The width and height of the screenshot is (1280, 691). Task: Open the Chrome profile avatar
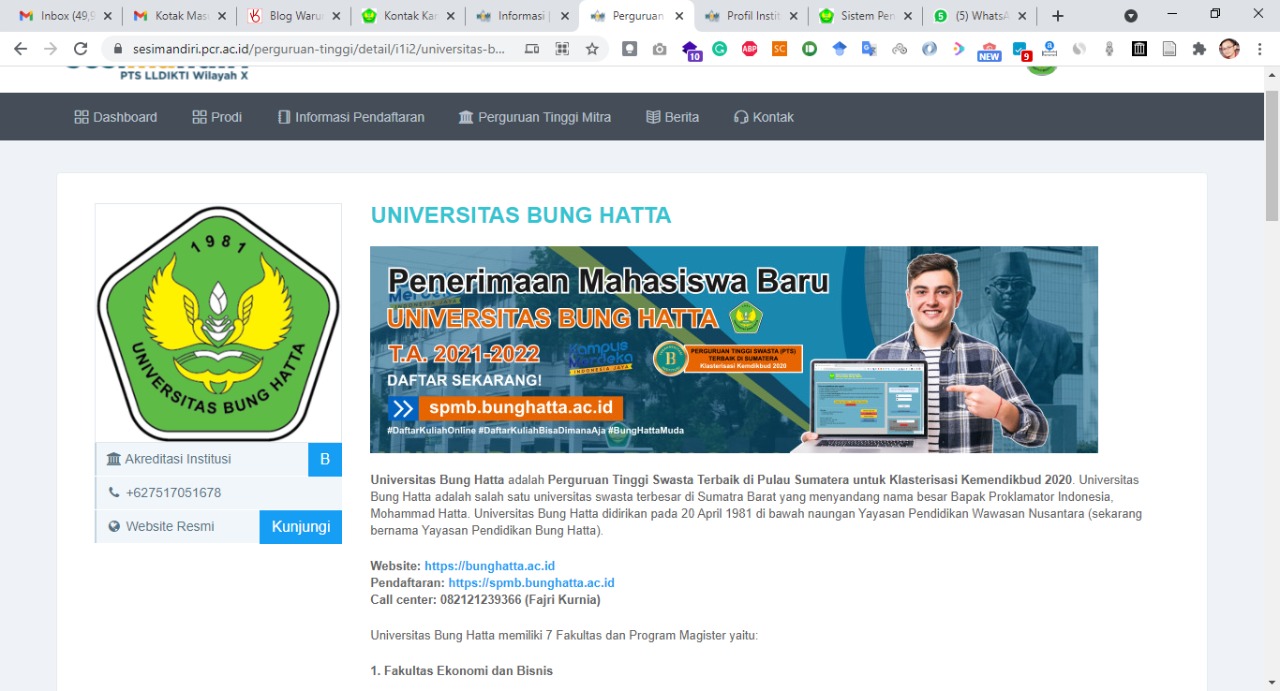(1229, 48)
